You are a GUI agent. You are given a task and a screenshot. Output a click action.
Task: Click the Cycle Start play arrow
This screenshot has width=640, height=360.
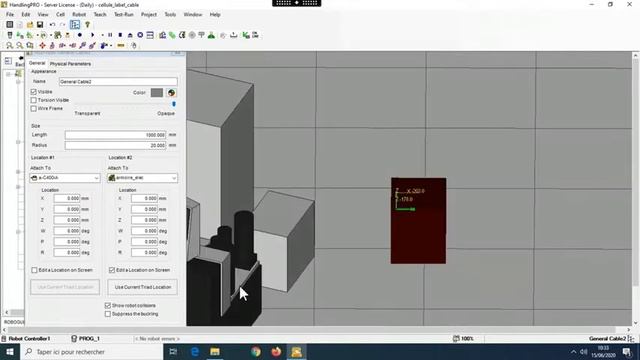click(x=93, y=35)
